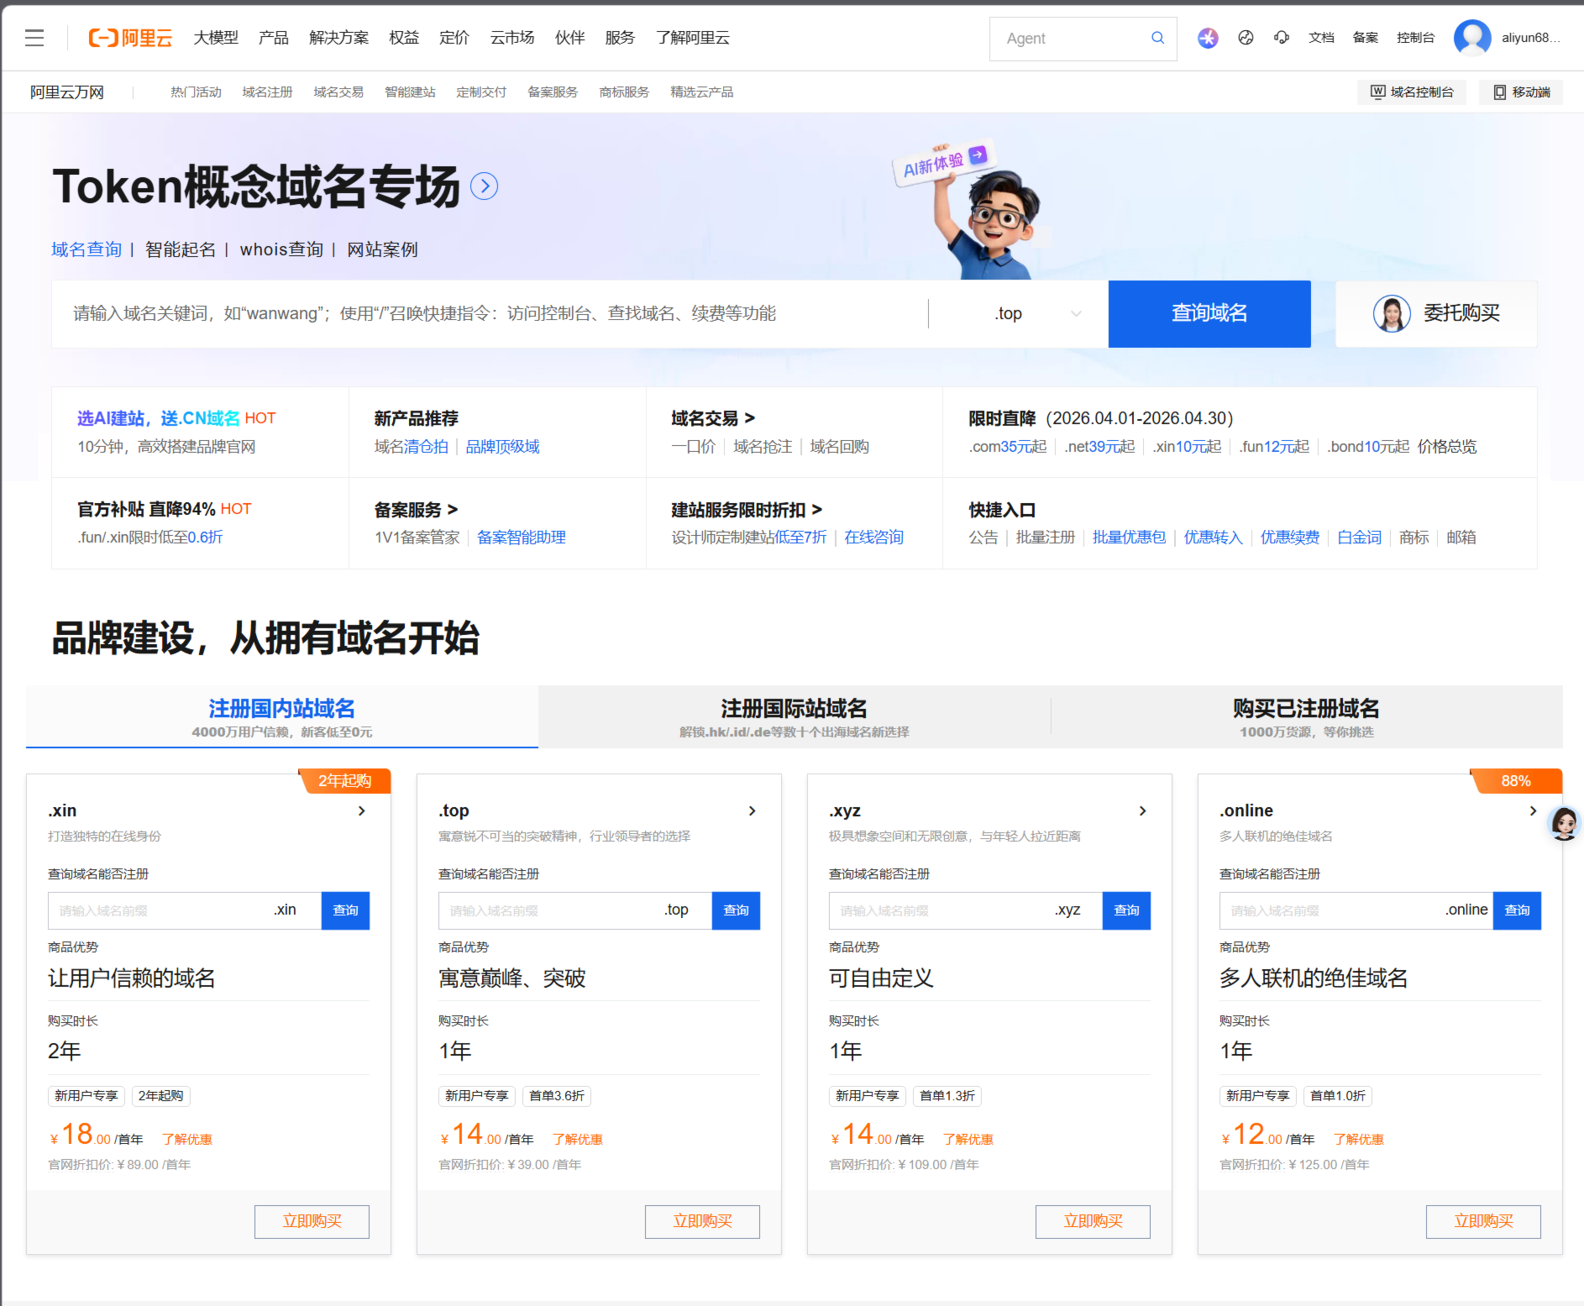Click the phone icon of 移动端

pos(1499,92)
